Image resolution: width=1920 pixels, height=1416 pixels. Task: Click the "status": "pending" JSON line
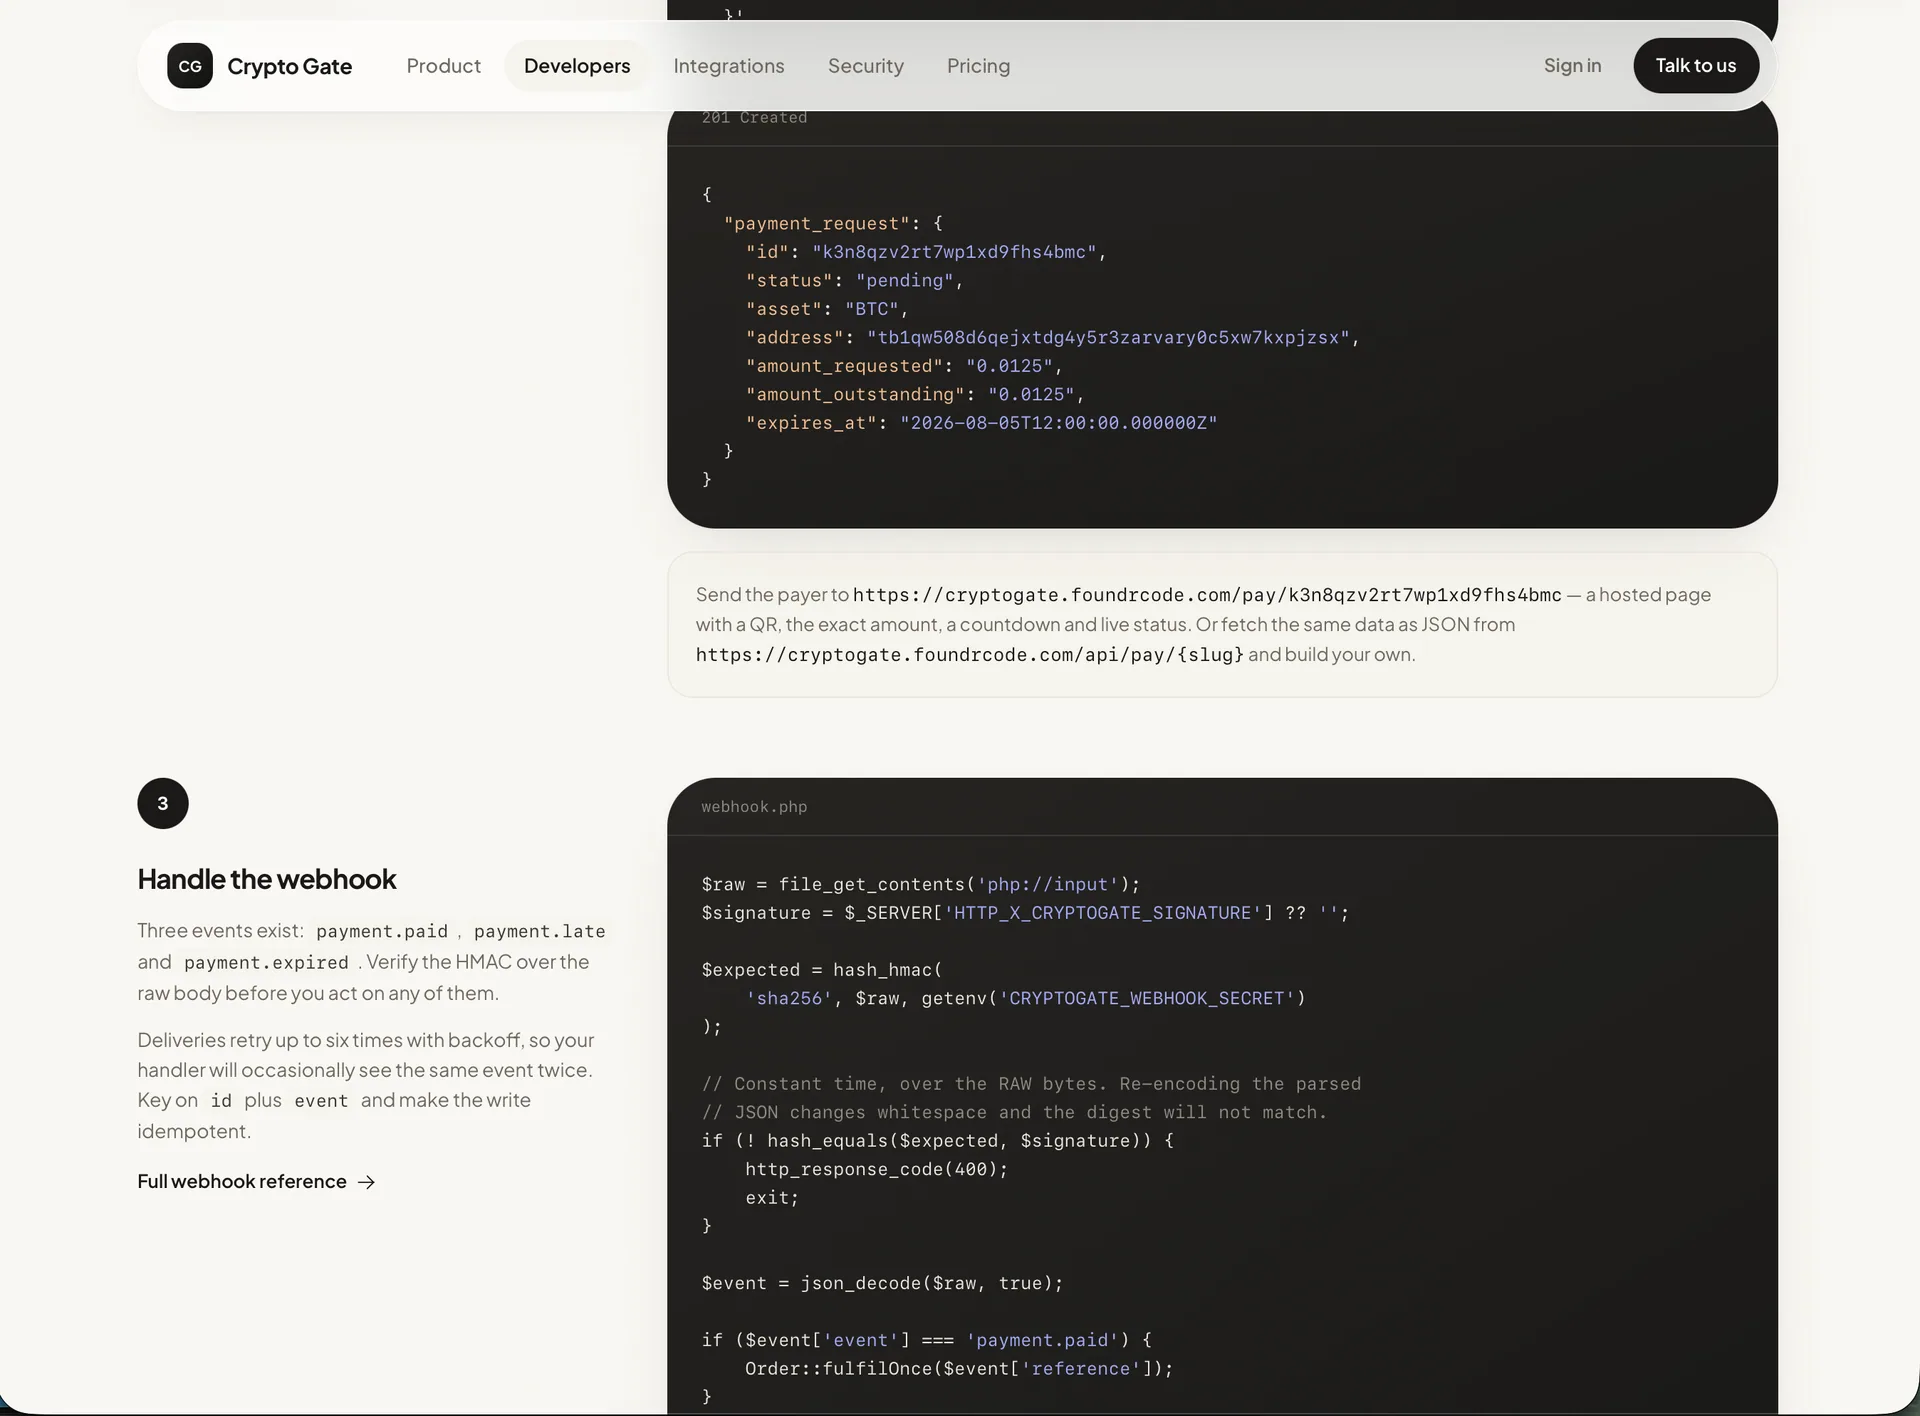[x=854, y=281]
